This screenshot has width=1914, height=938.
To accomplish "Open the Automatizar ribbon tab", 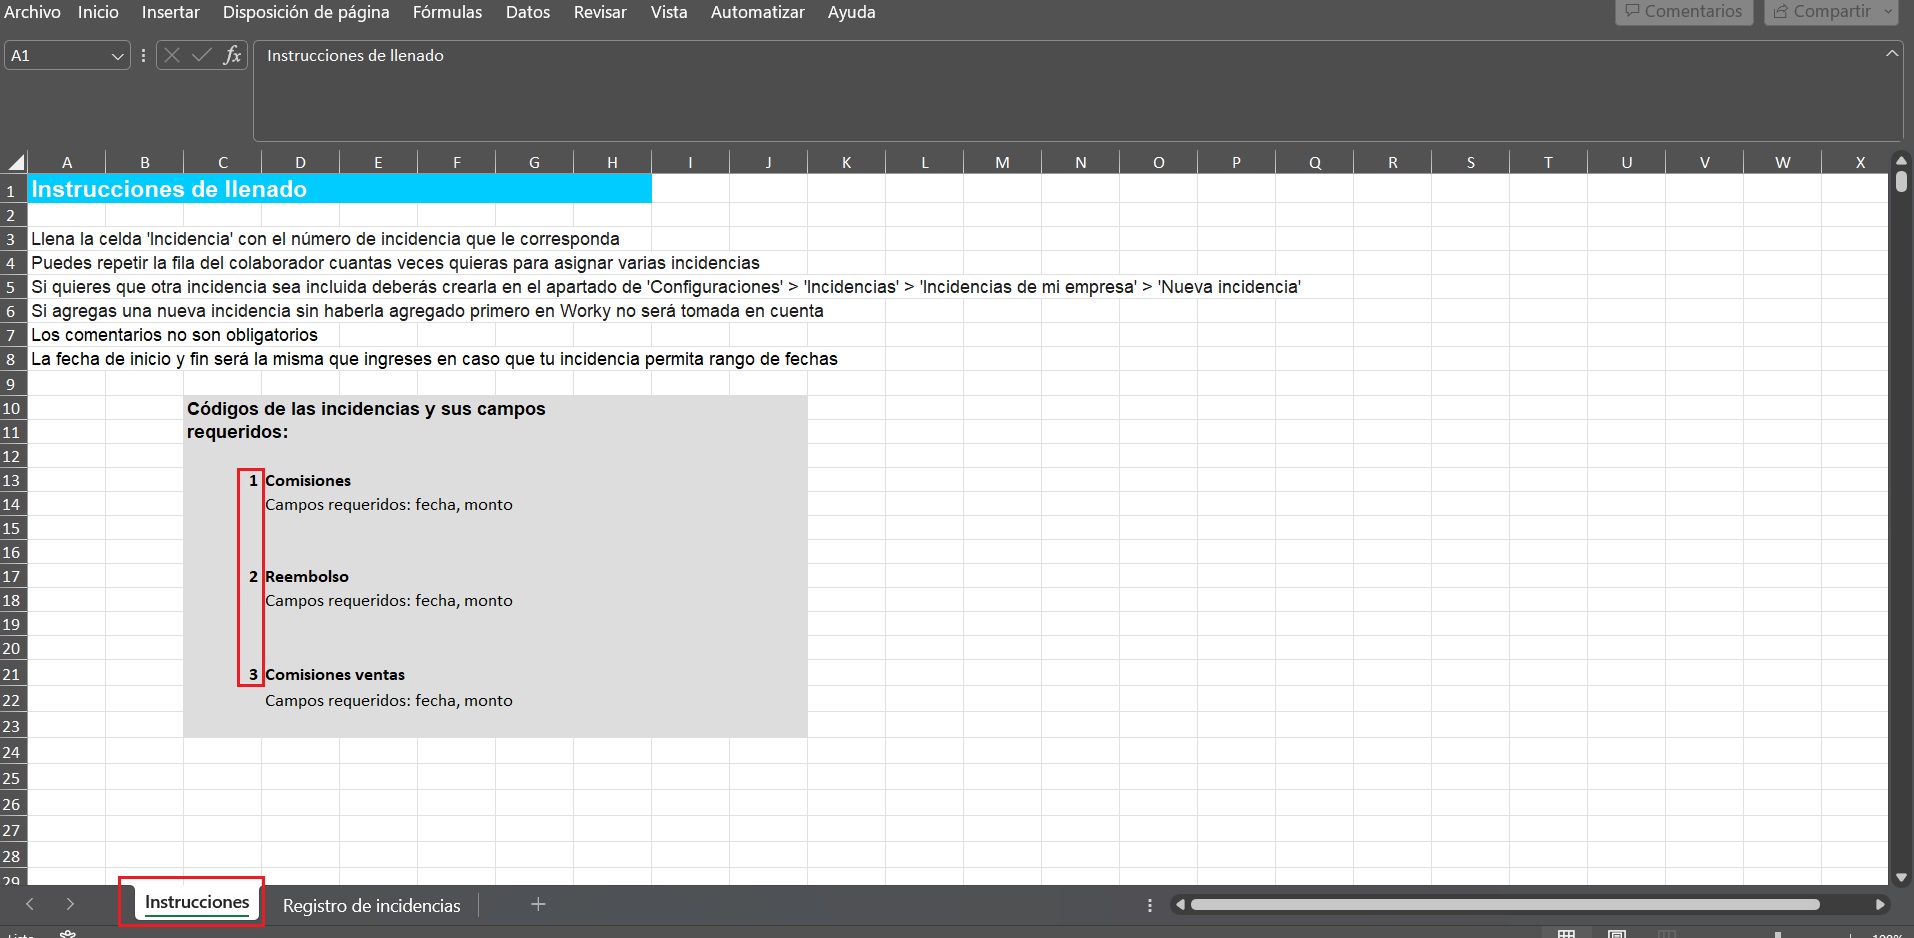I will point(758,12).
